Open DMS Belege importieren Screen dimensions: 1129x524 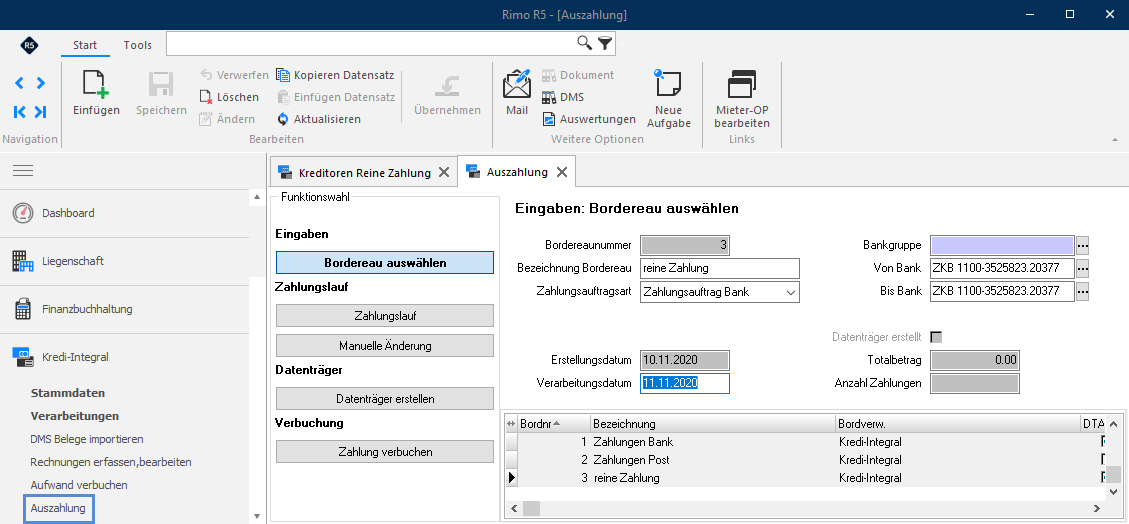[87, 439]
